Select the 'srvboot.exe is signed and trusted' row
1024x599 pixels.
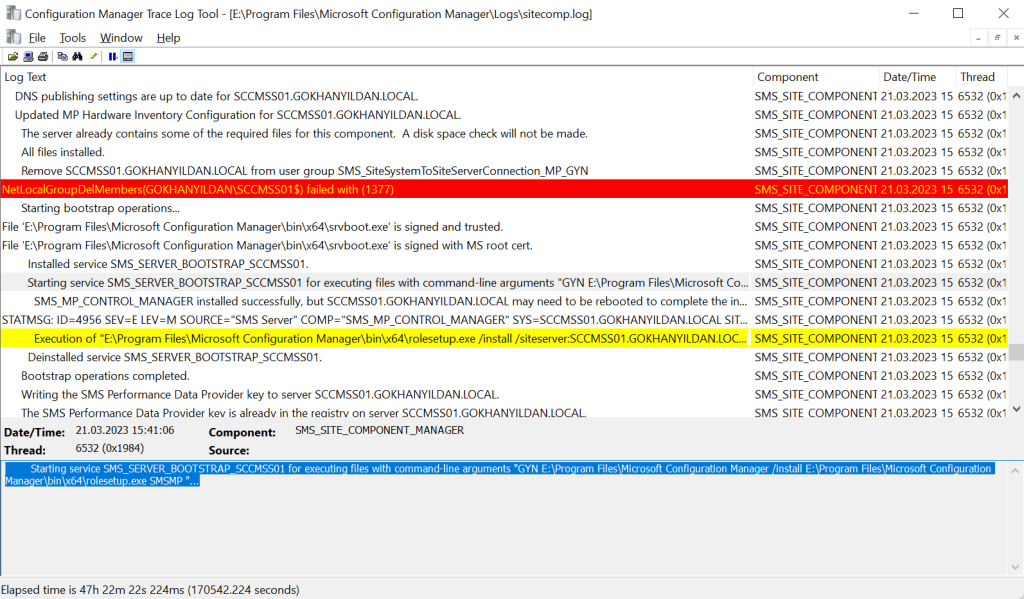[x=504, y=227]
